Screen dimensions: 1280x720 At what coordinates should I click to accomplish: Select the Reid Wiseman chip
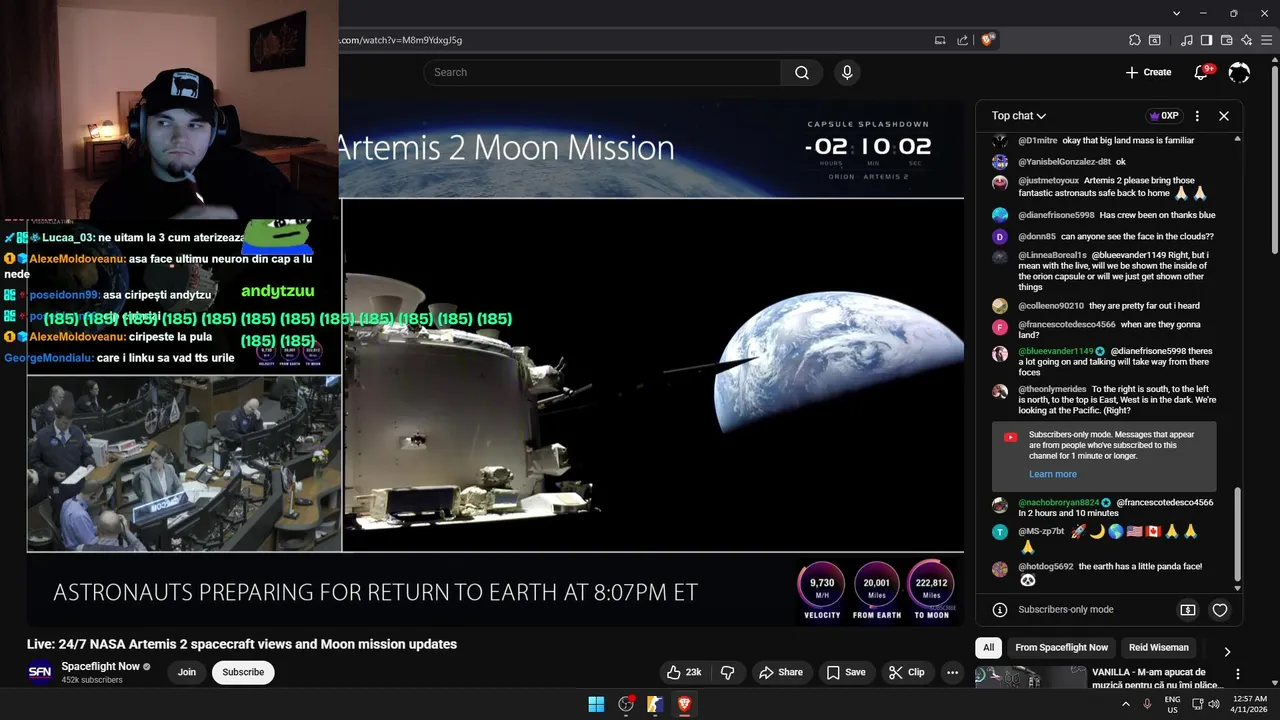point(1159,648)
